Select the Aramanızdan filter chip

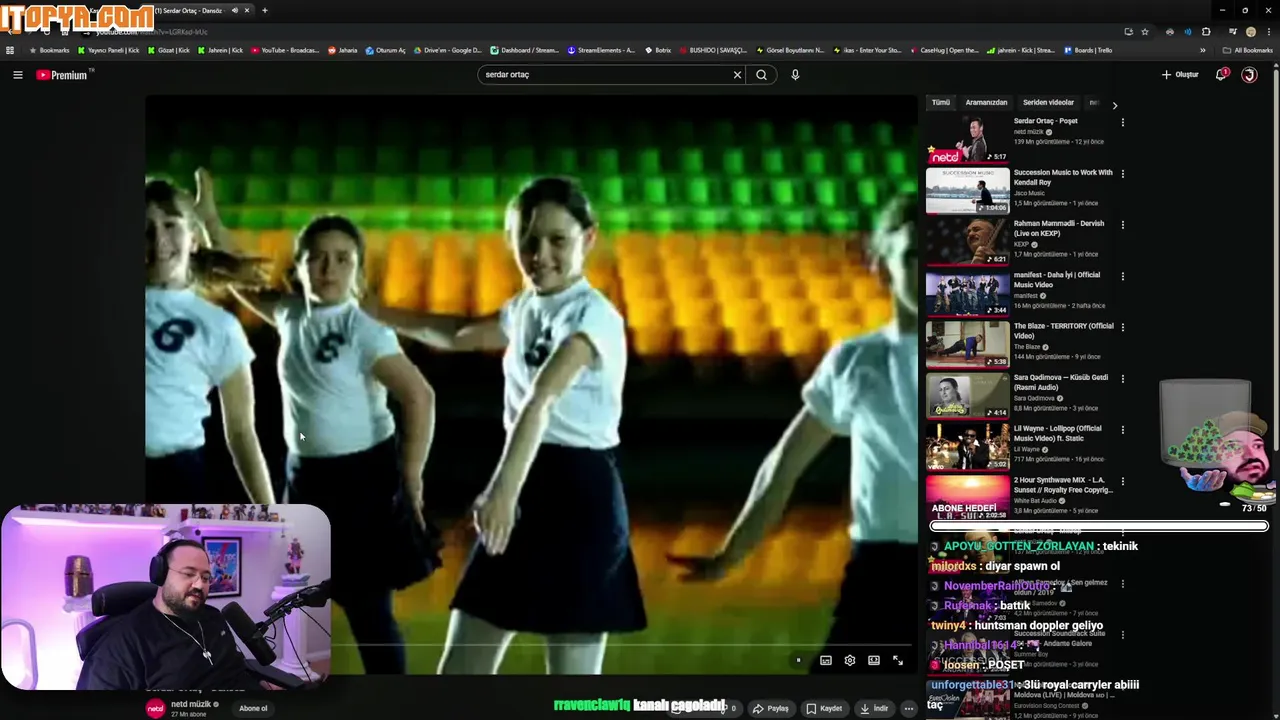[x=986, y=103]
